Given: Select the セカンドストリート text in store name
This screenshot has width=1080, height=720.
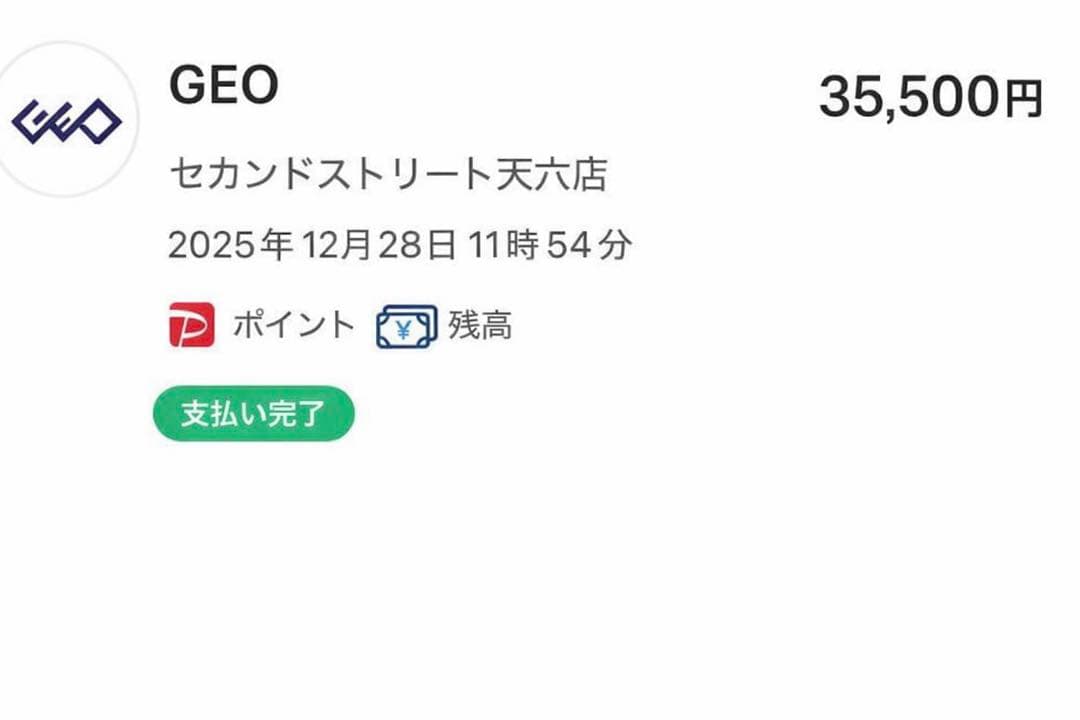Looking at the screenshot, I should click(330, 175).
